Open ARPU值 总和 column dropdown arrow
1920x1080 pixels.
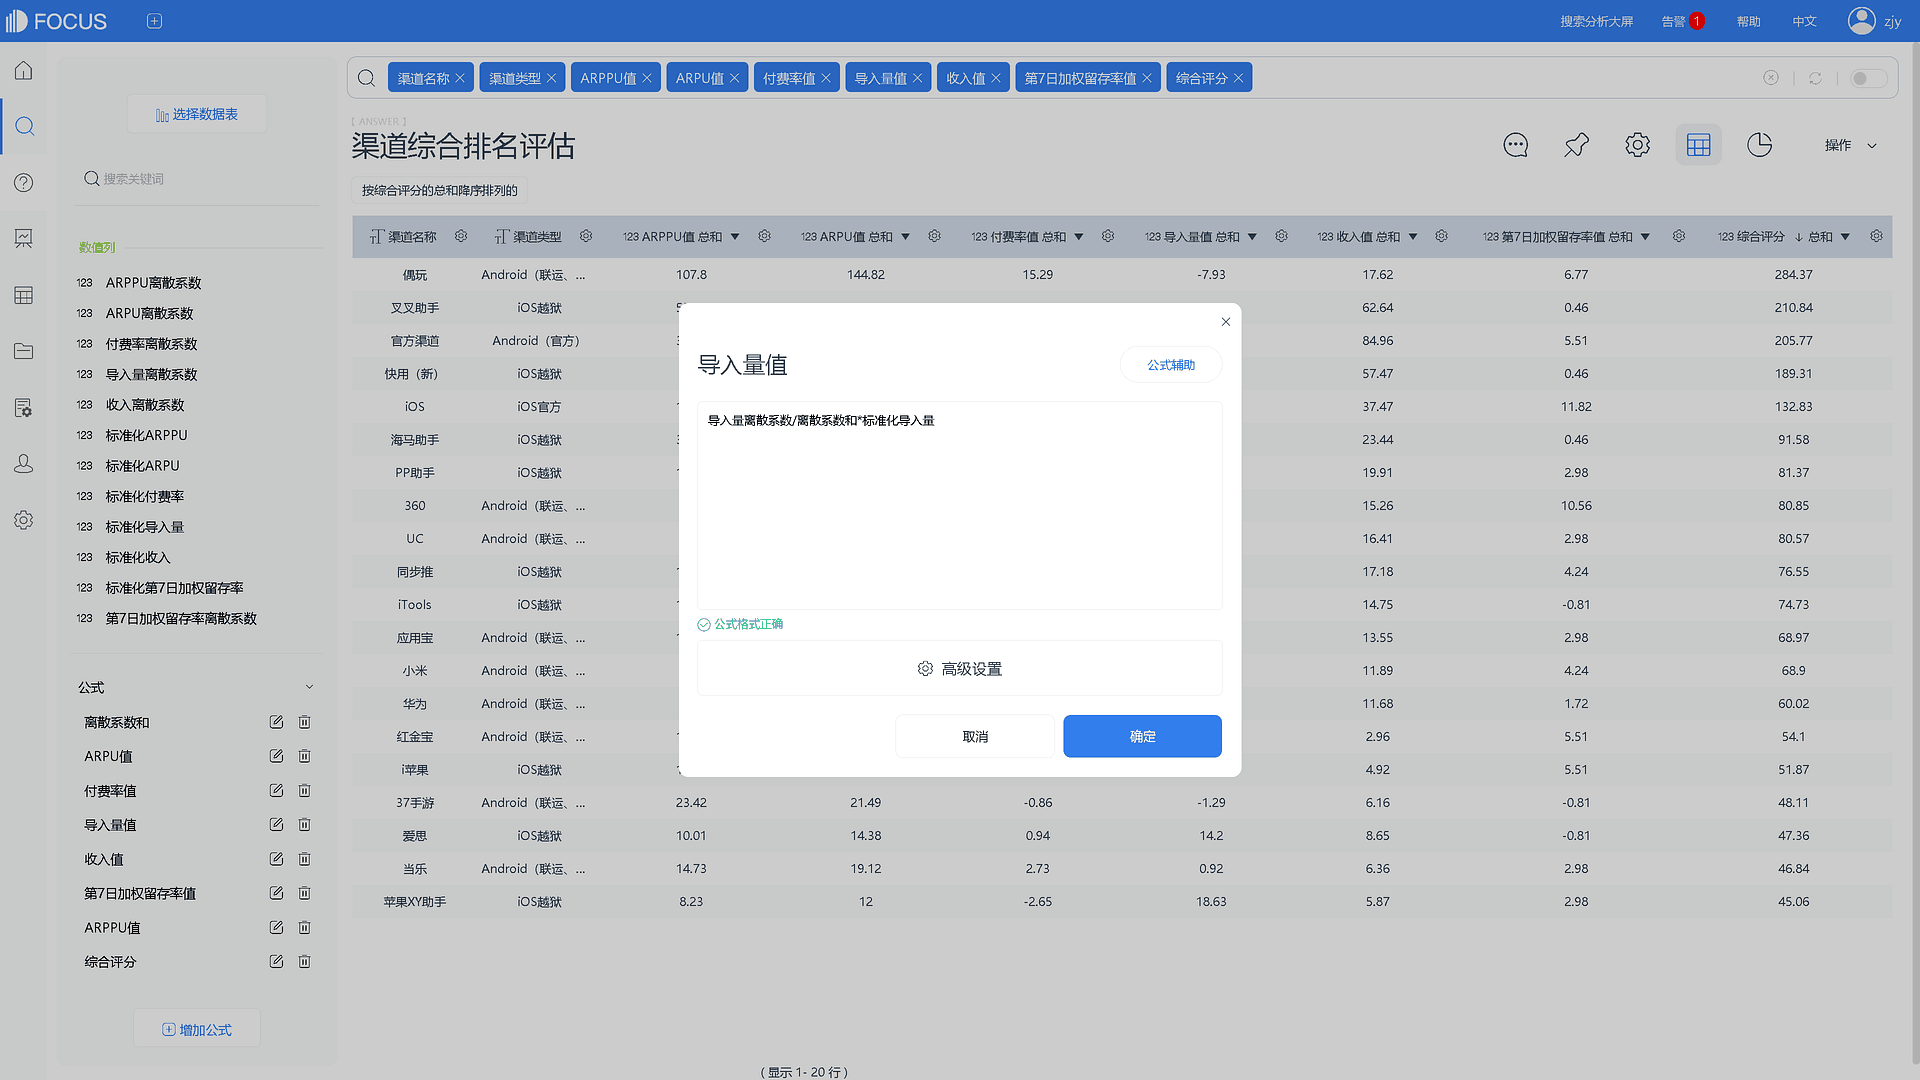coord(905,237)
